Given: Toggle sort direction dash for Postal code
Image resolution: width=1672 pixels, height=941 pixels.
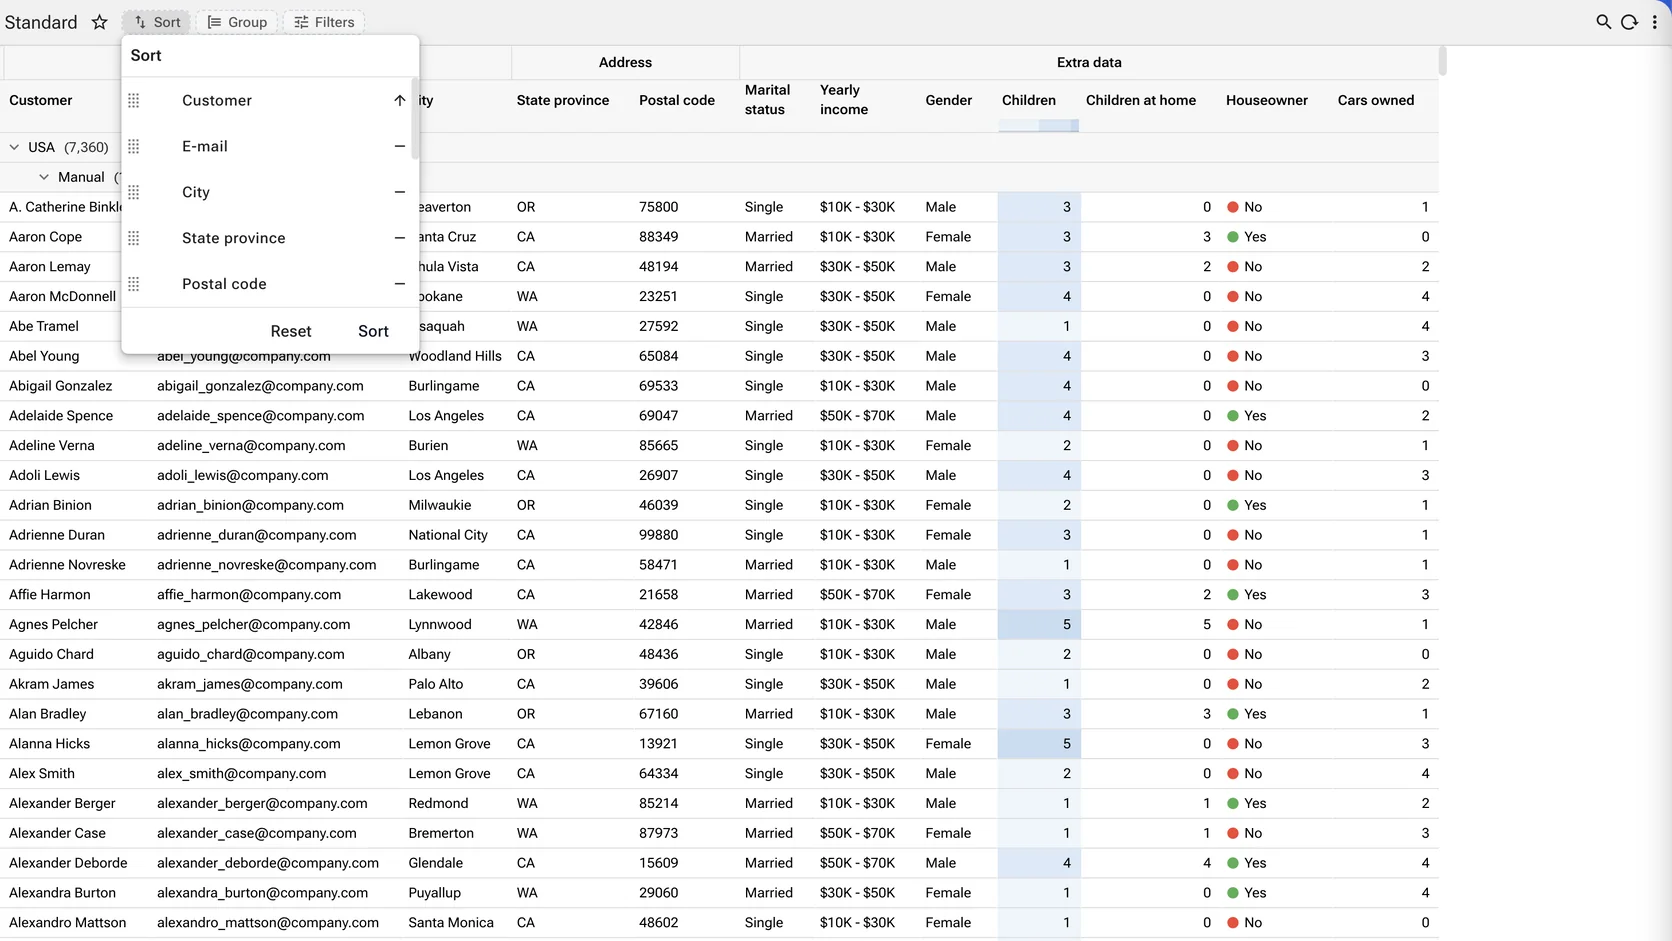Looking at the screenshot, I should click(399, 284).
